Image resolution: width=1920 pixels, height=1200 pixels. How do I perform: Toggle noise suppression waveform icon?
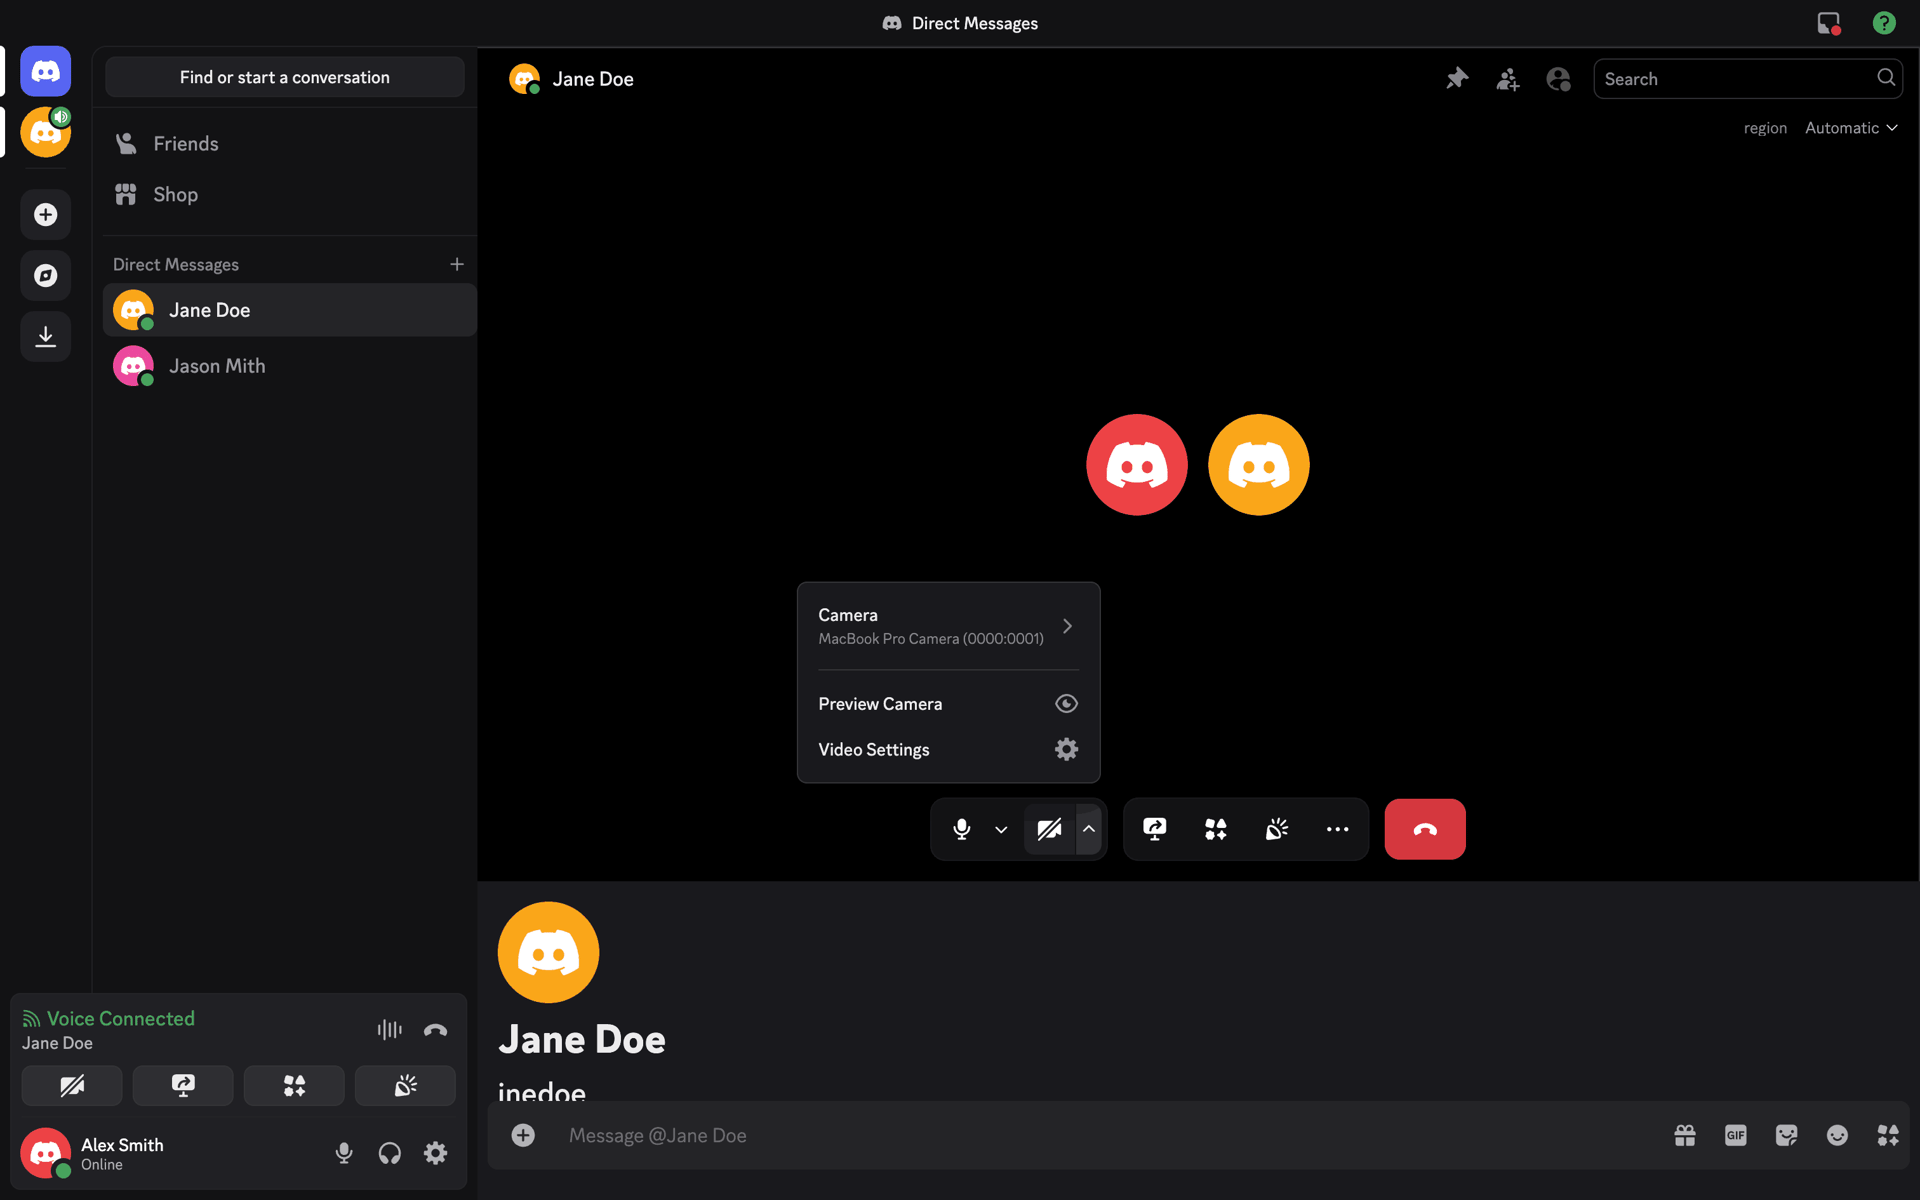click(390, 1029)
